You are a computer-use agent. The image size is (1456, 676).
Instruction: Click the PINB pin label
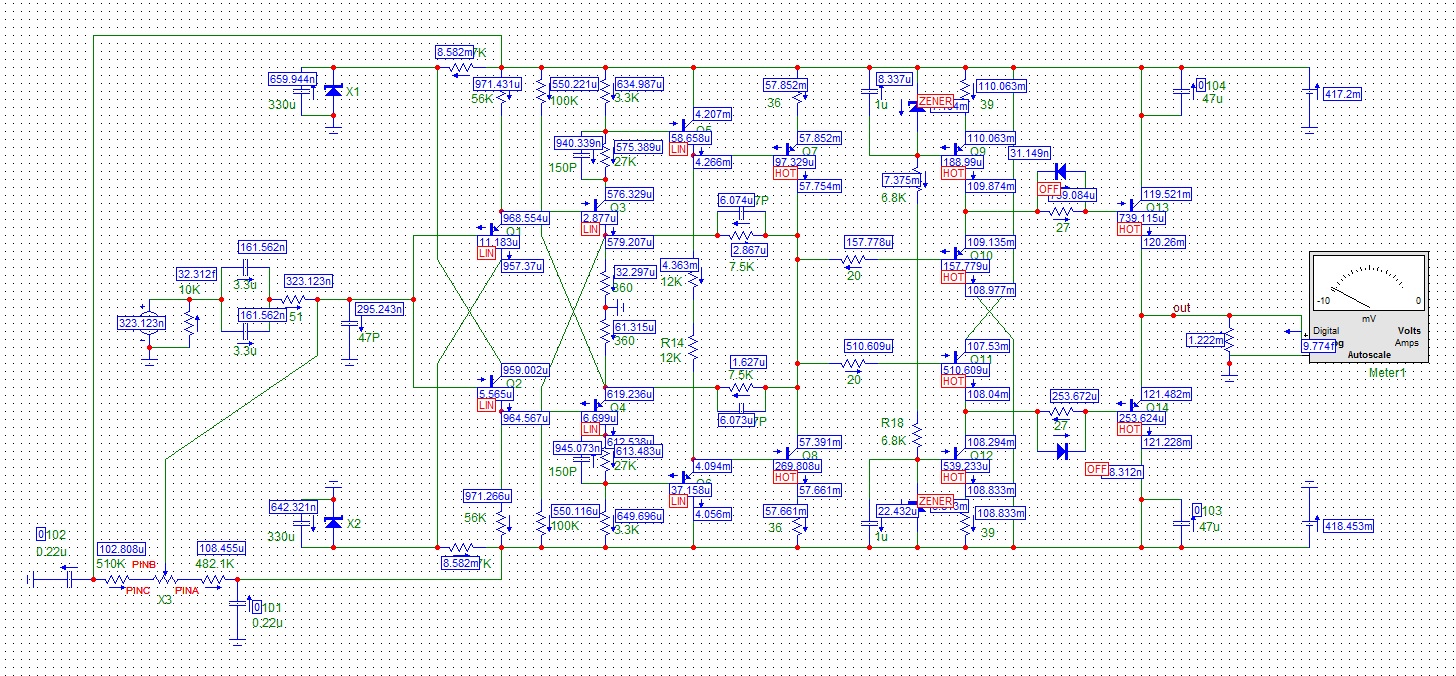(x=144, y=564)
